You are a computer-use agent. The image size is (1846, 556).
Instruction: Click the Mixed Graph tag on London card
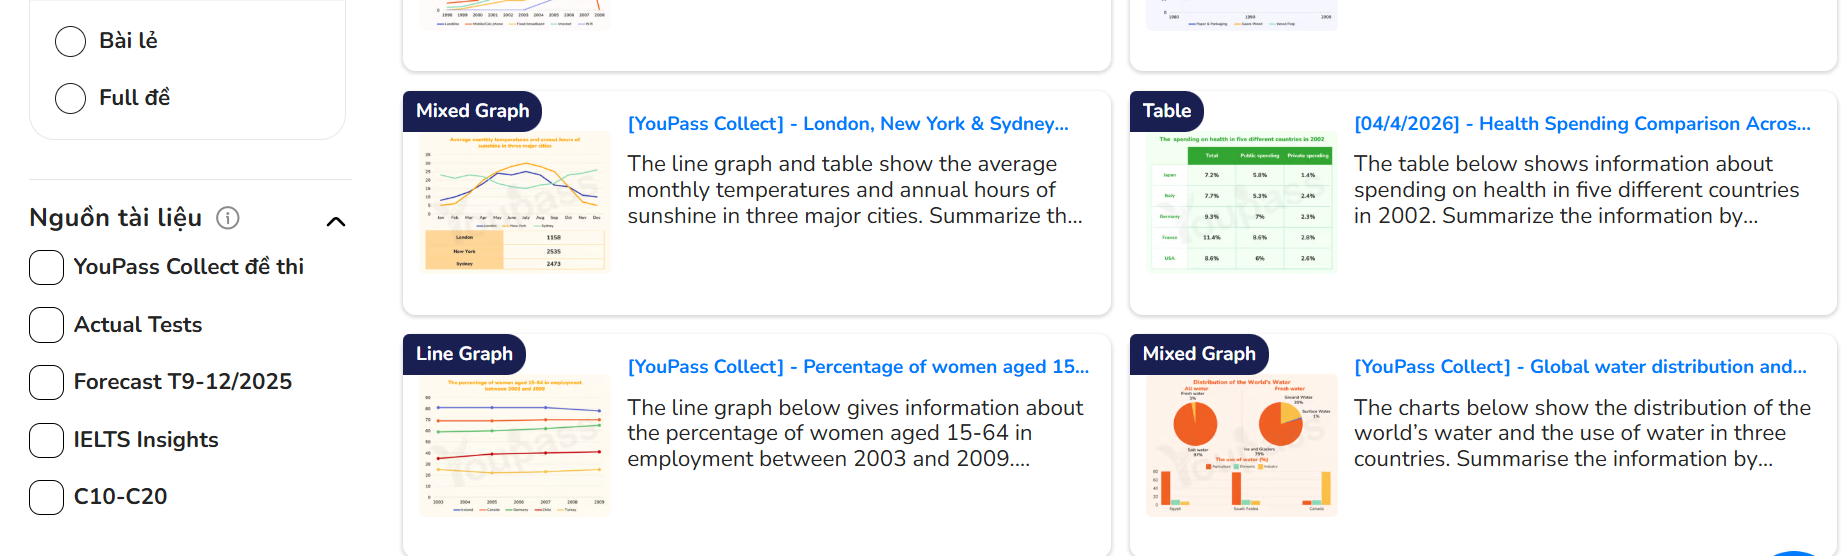[x=472, y=111]
